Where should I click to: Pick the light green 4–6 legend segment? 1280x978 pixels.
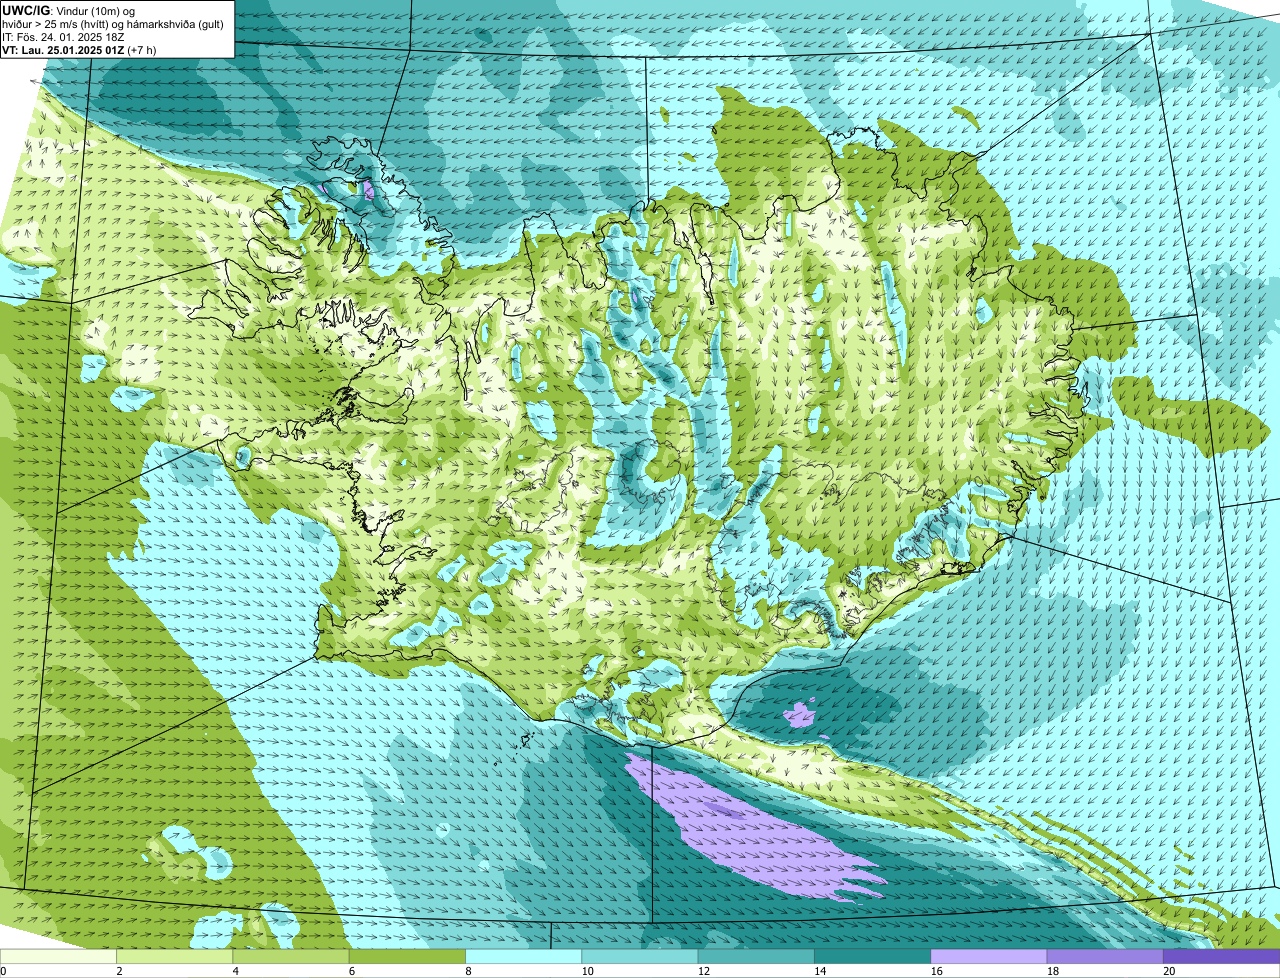click(x=291, y=956)
